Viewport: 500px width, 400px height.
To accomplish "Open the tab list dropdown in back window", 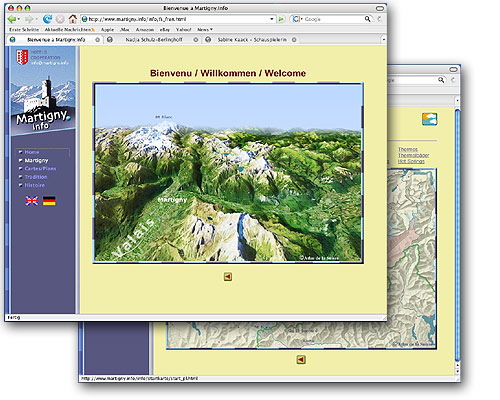I will (x=457, y=100).
